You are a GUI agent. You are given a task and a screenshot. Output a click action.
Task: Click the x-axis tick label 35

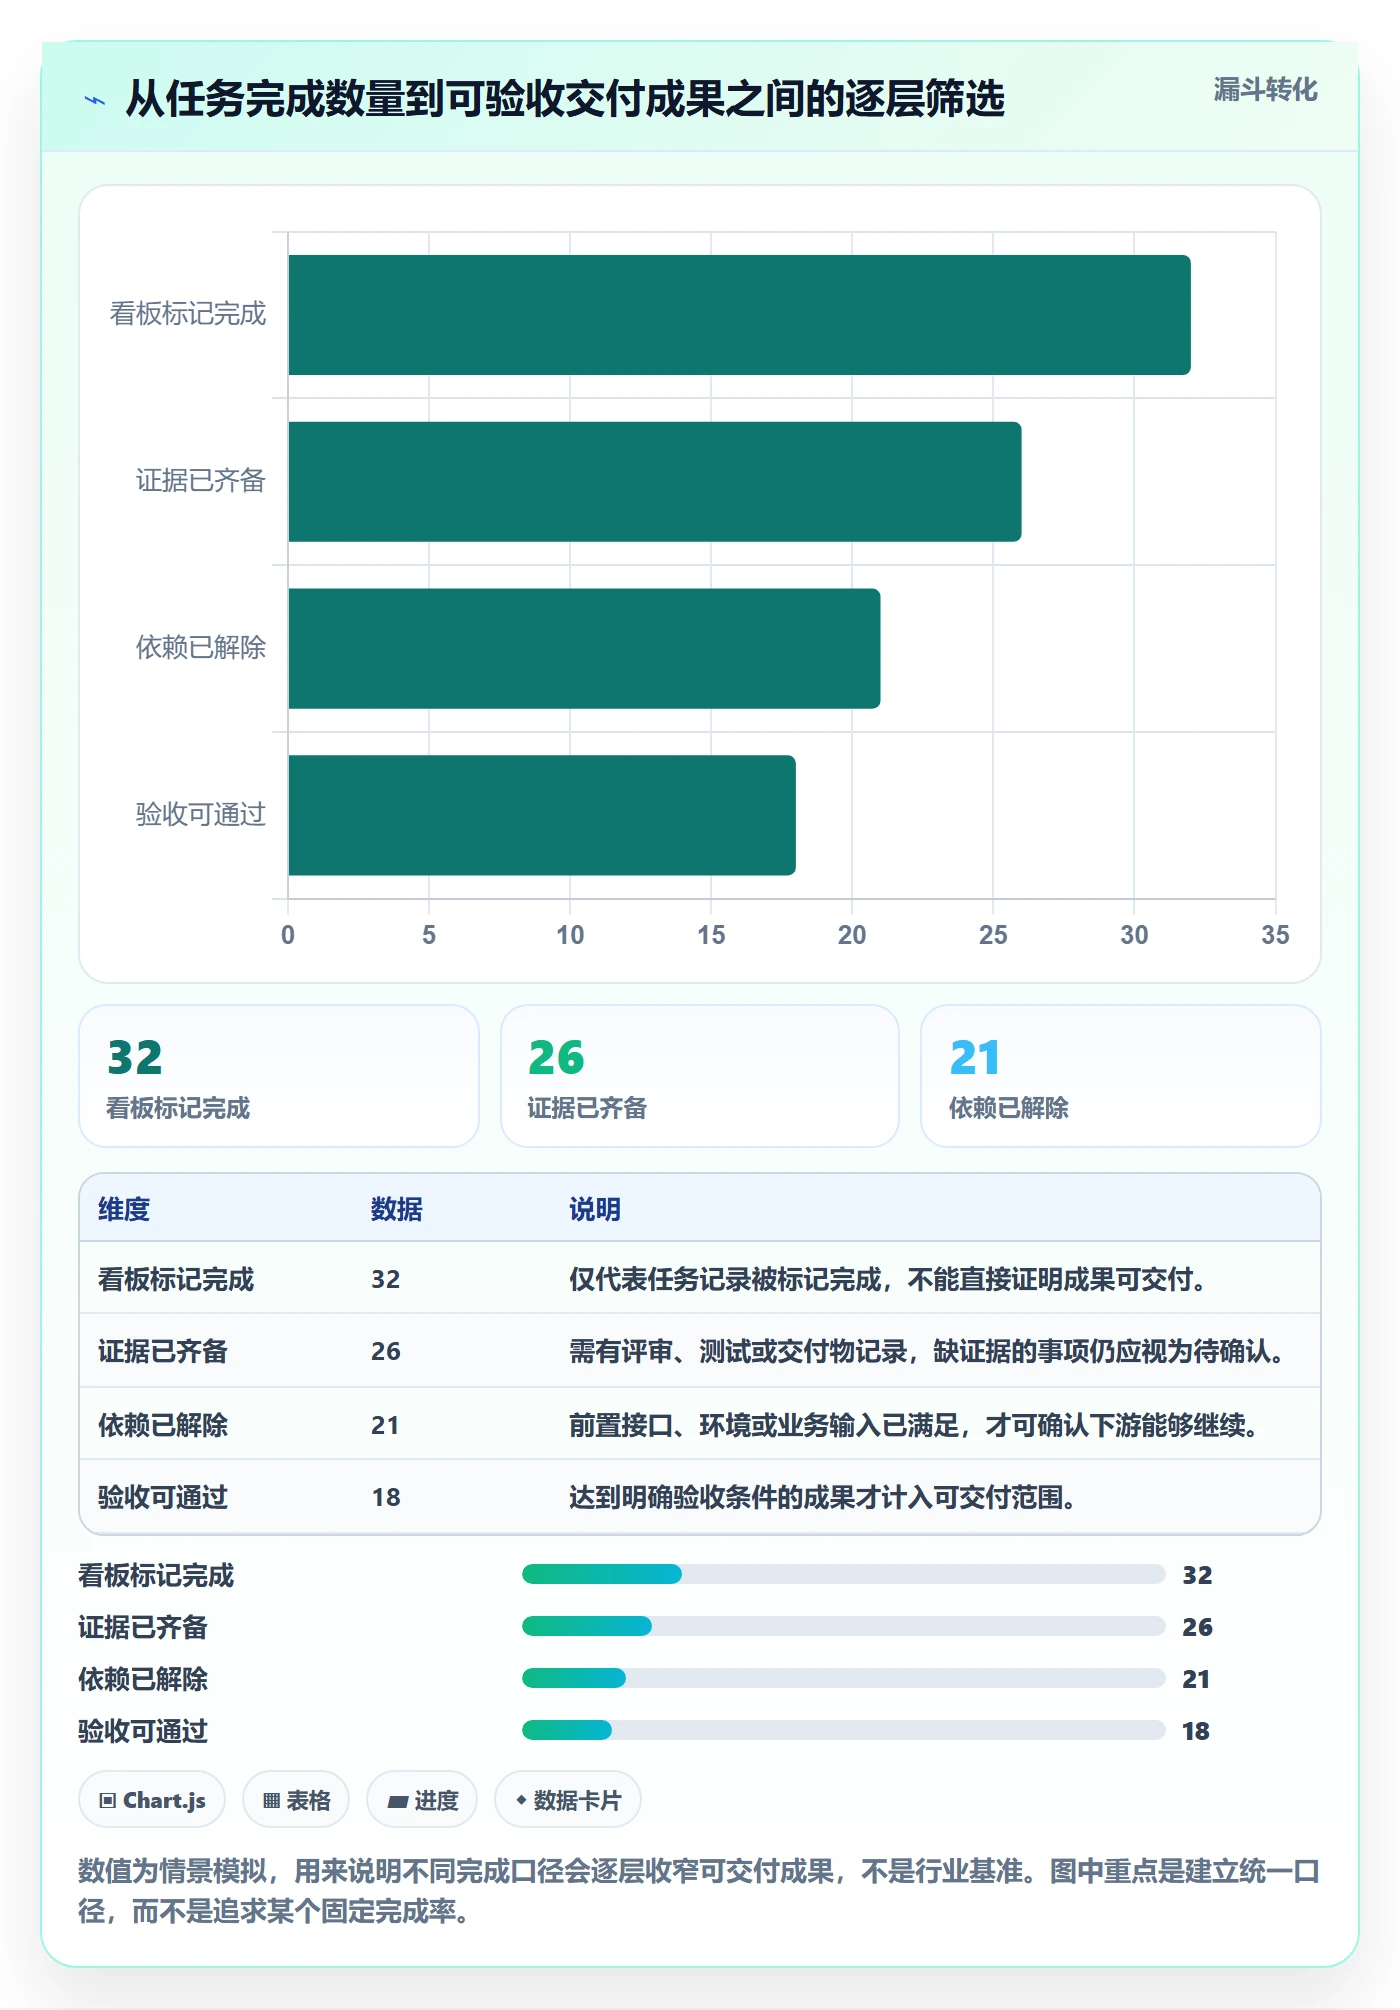1275,935
